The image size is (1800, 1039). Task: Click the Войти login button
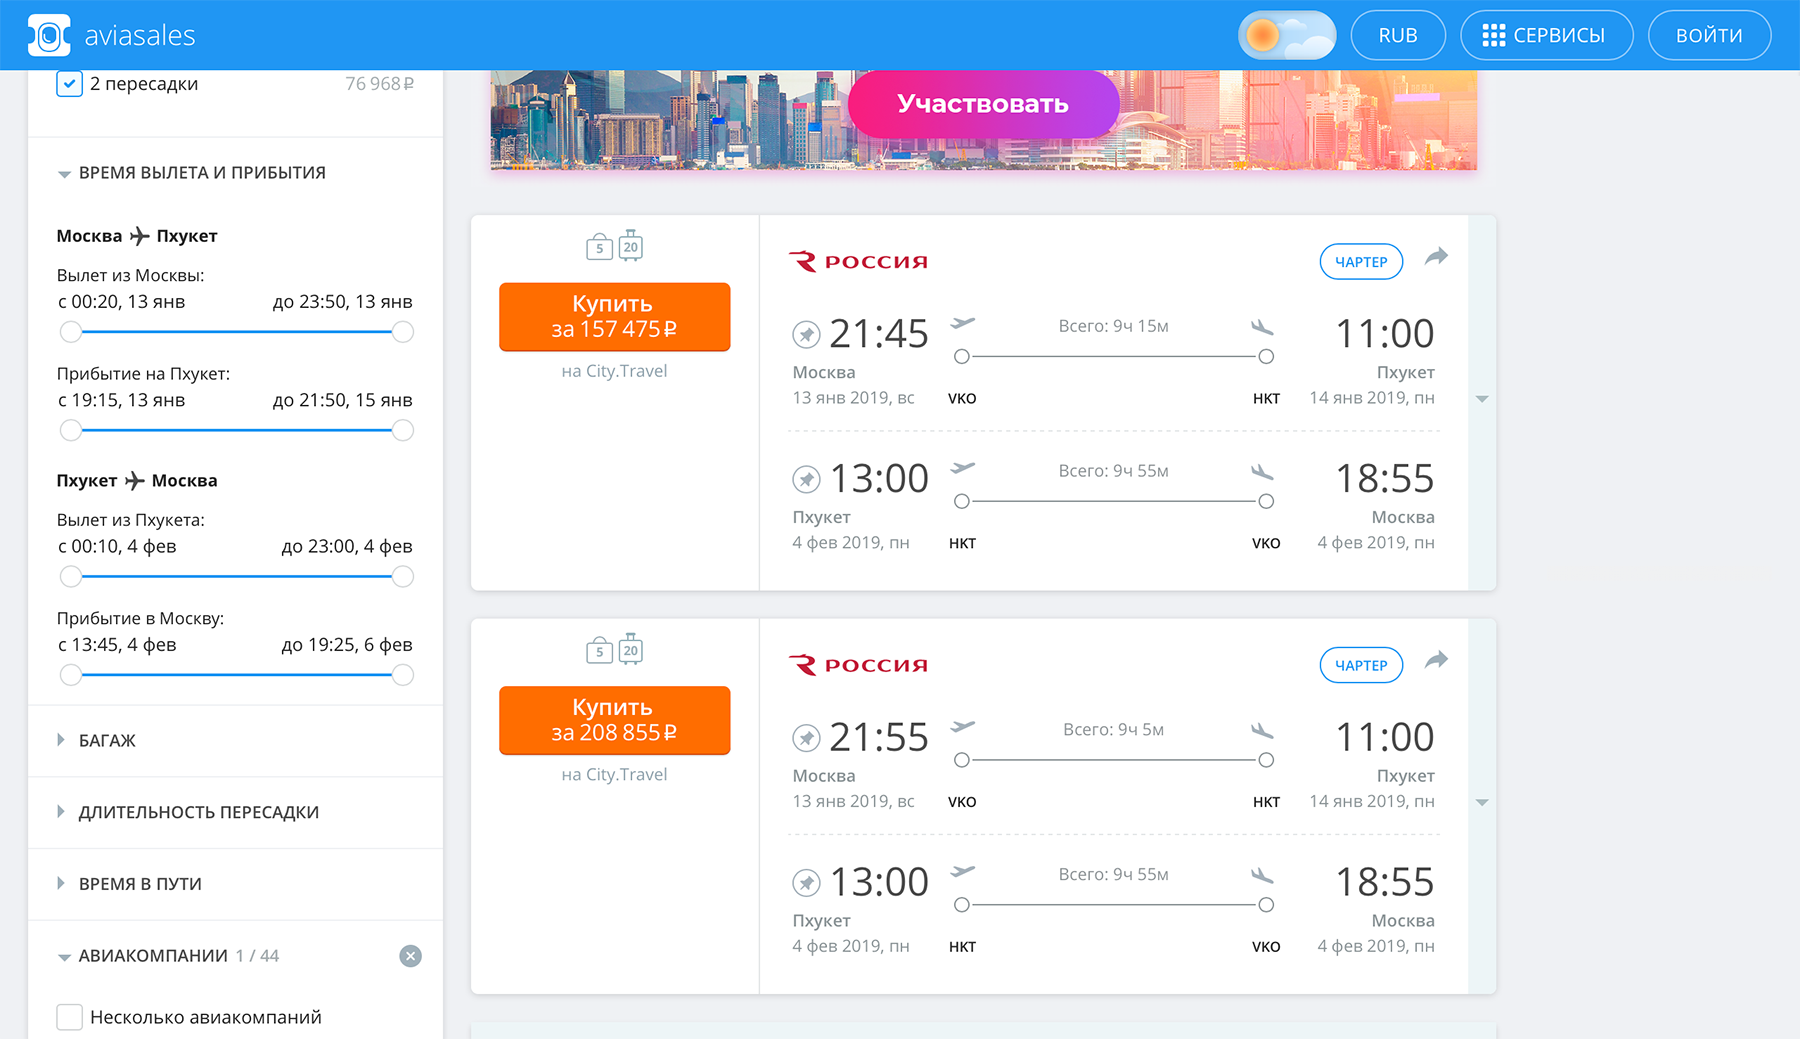point(1708,36)
